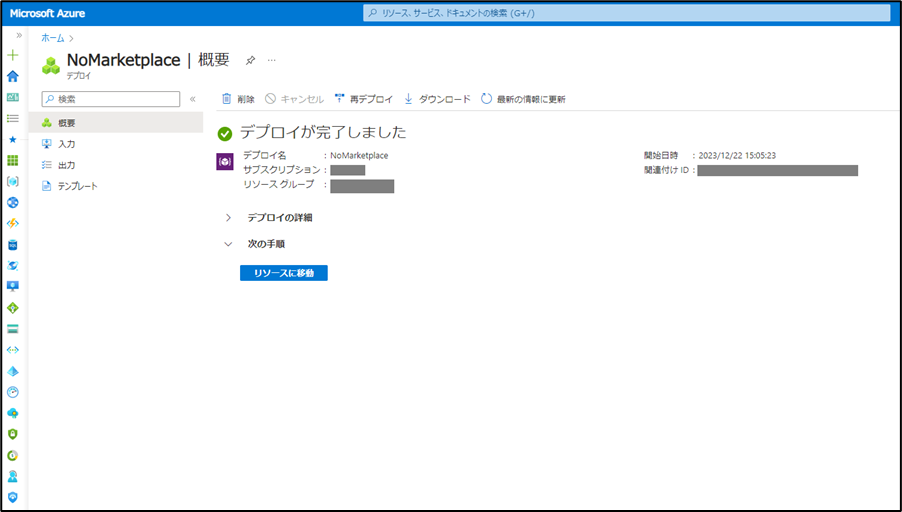The width and height of the screenshot is (902, 512).
Task: Click the green deployment success checkmark icon
Action: click(225, 134)
